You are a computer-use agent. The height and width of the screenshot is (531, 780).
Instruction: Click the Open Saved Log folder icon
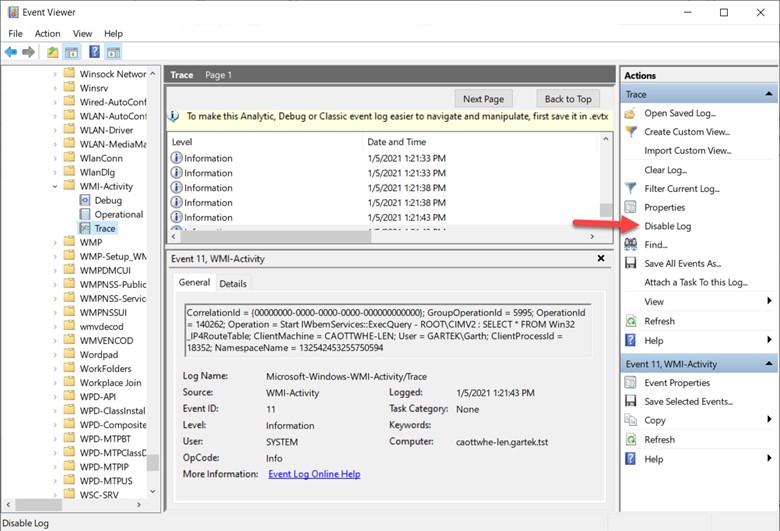point(630,113)
